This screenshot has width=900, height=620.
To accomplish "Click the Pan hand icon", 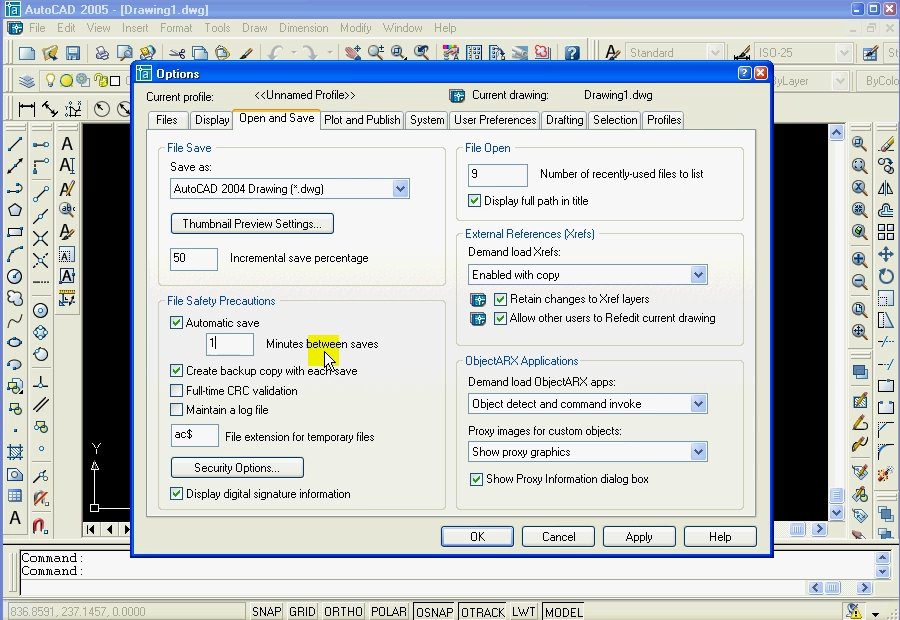I will click(x=353, y=53).
